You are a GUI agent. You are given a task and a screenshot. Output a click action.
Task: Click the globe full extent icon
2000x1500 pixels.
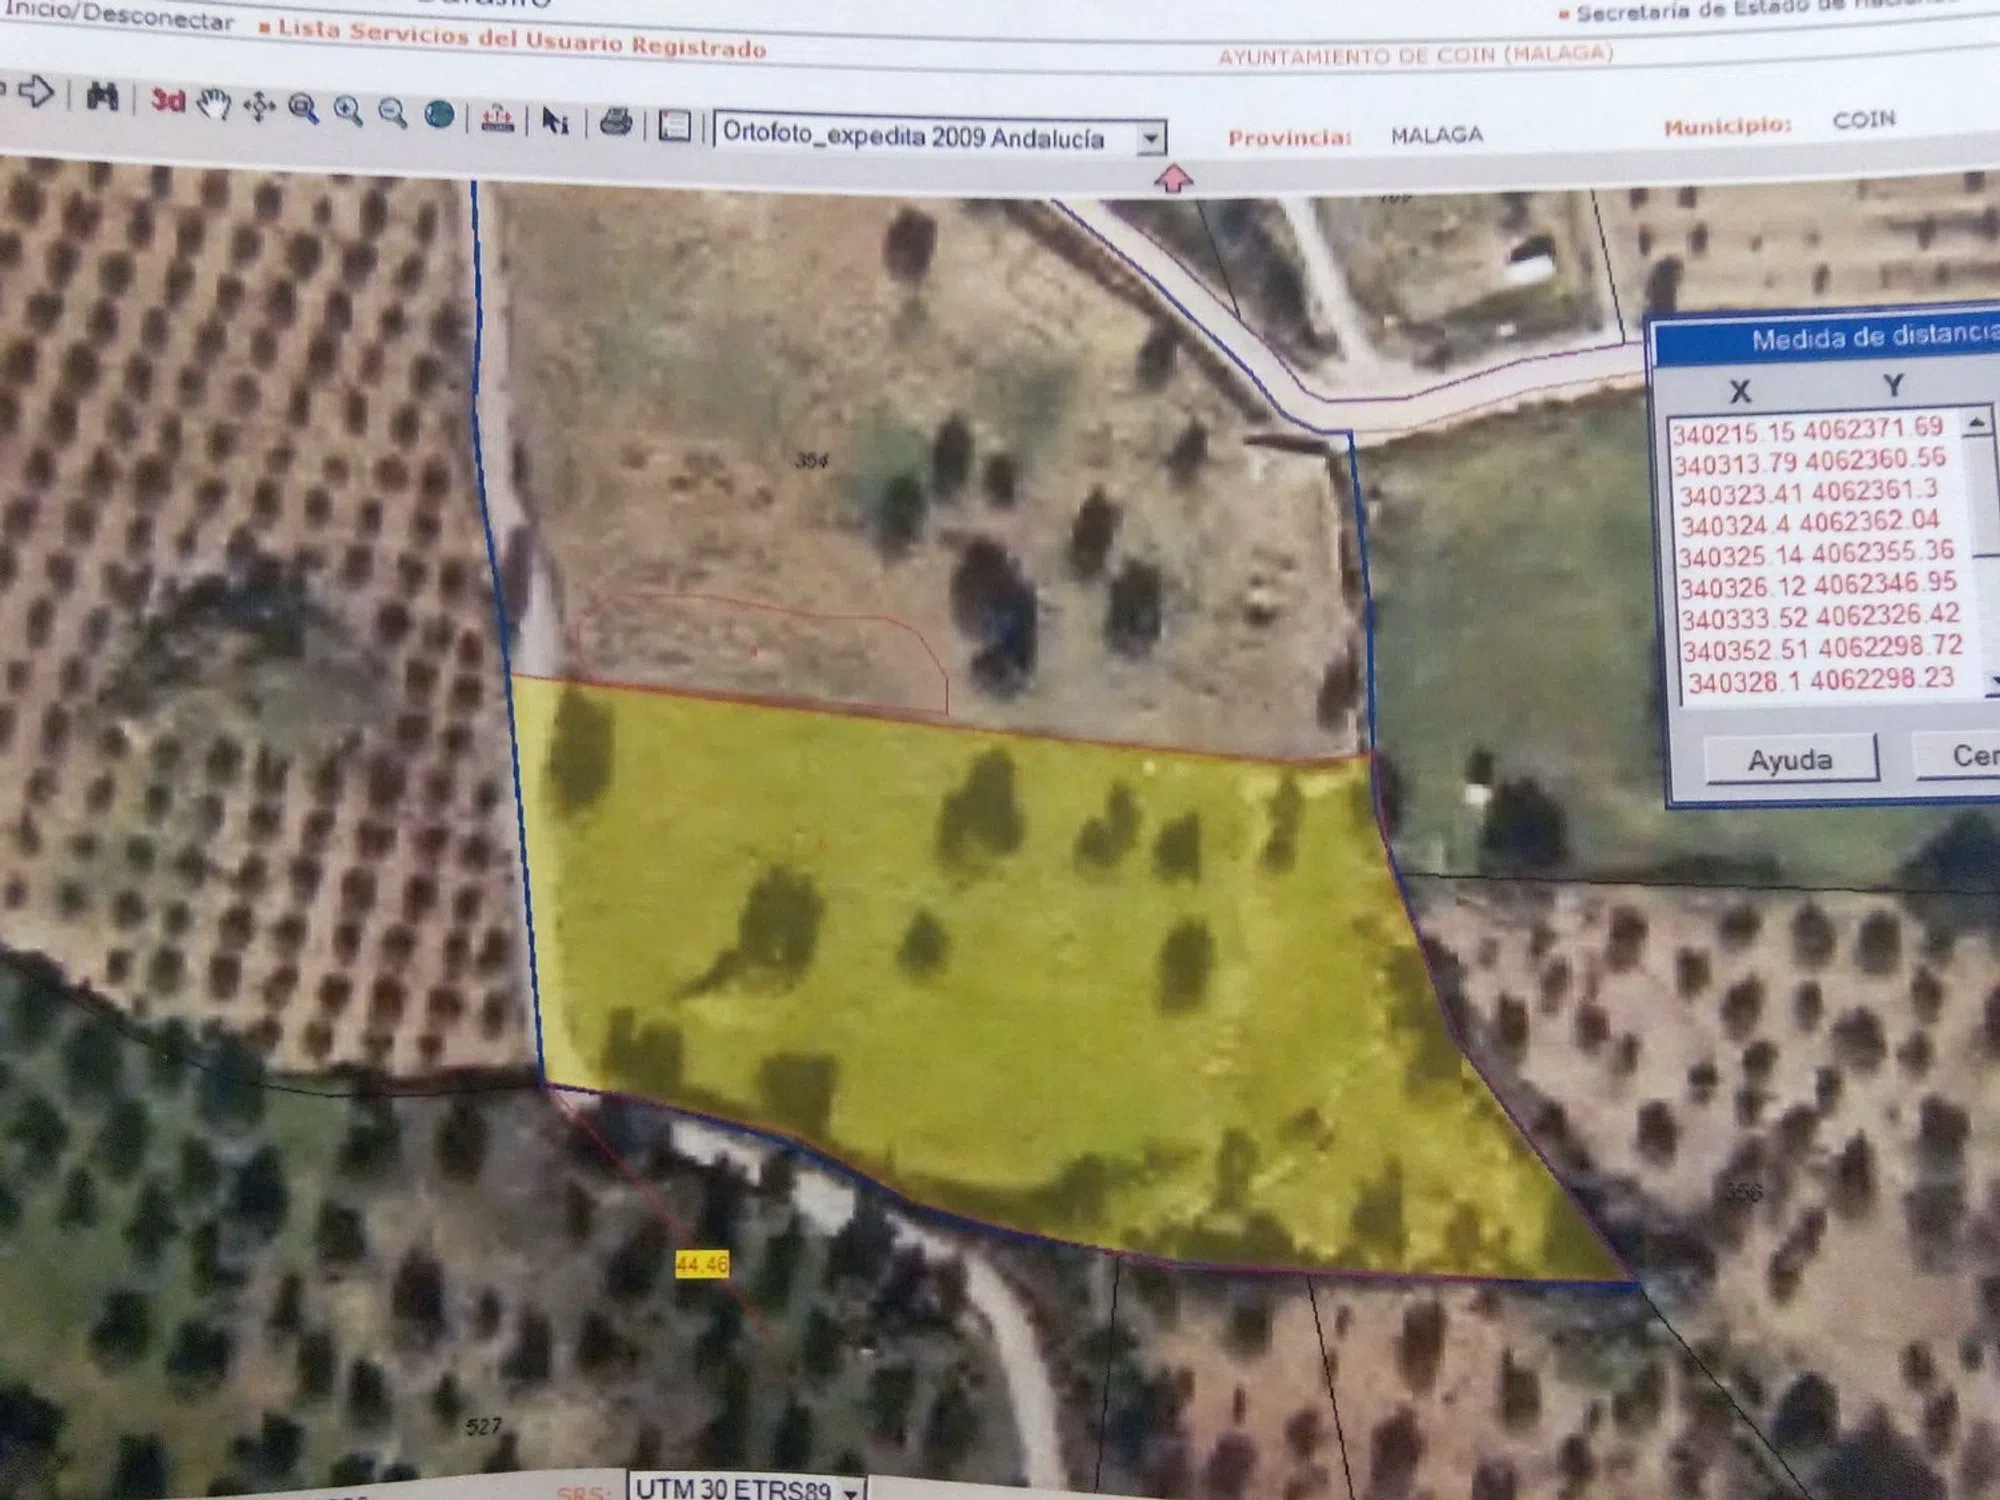439,115
